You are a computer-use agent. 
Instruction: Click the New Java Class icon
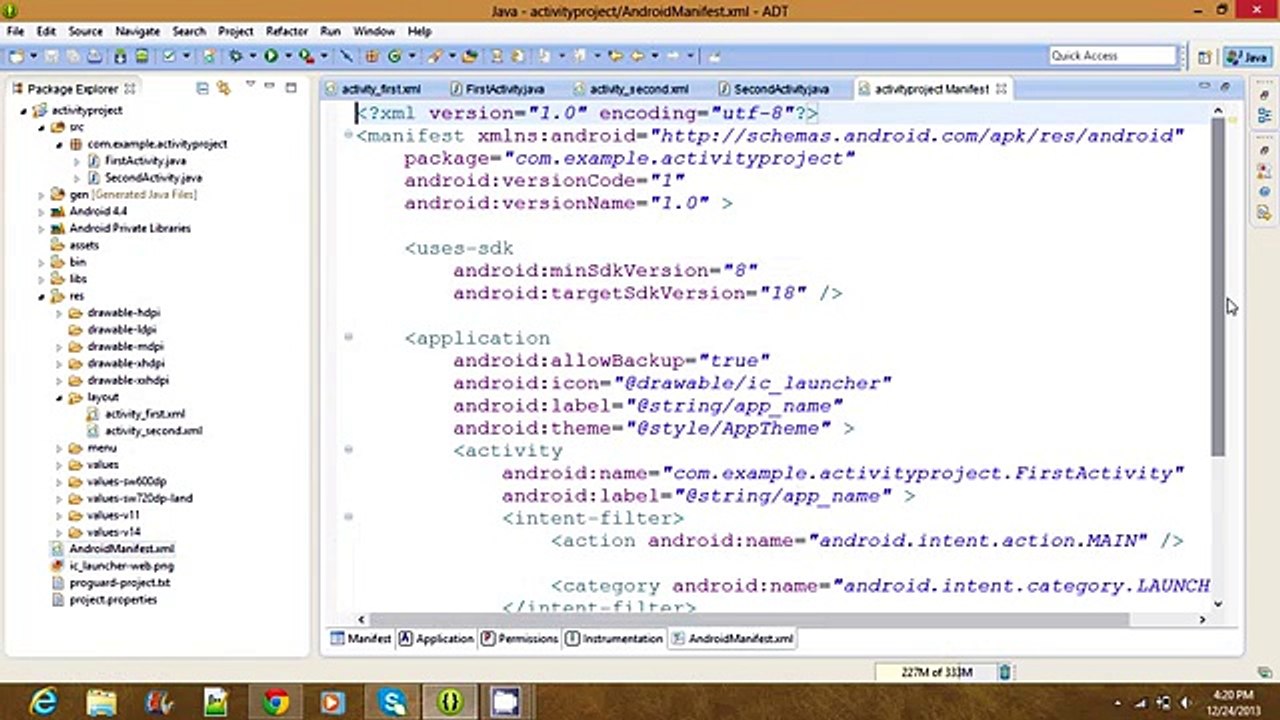tap(395, 56)
